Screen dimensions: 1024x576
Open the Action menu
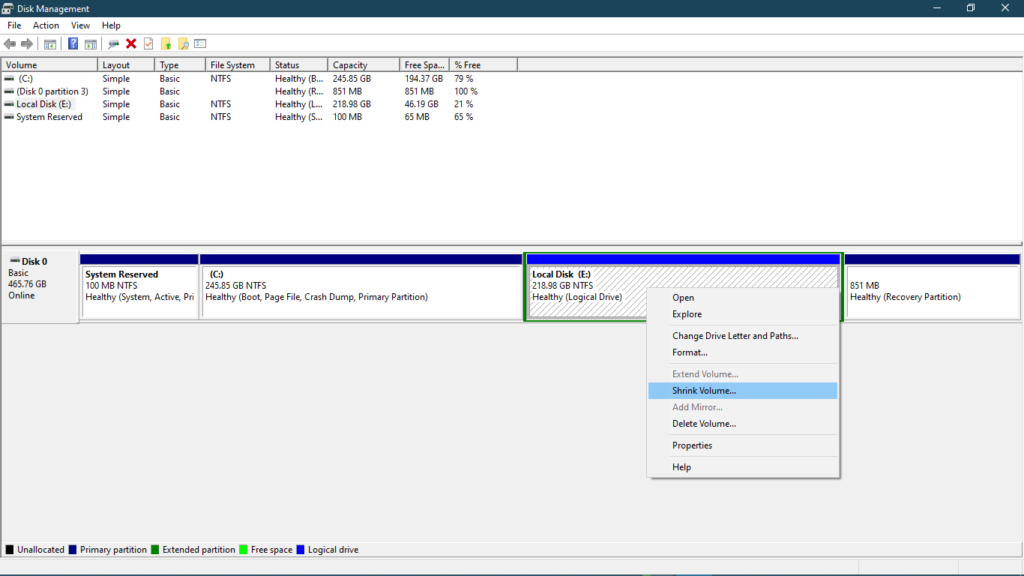46,25
